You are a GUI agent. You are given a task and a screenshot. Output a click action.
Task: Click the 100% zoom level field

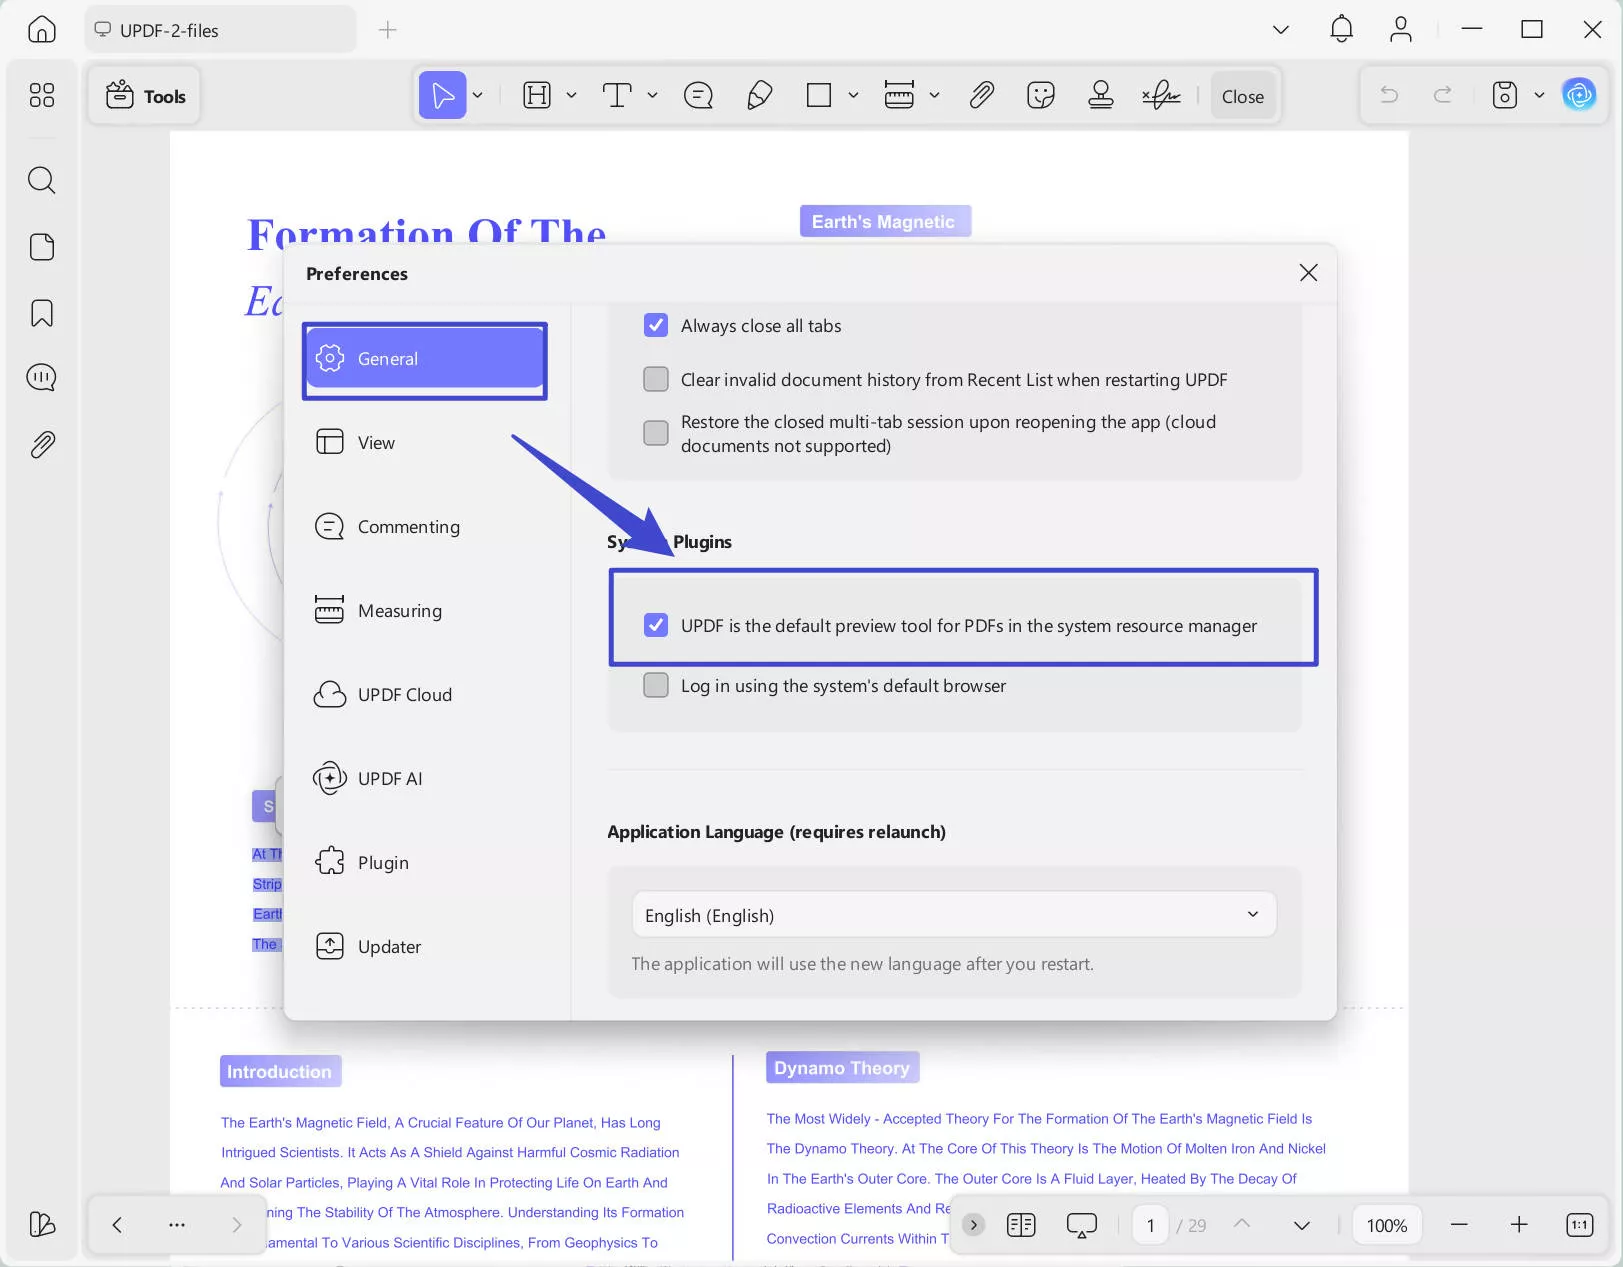tap(1386, 1225)
